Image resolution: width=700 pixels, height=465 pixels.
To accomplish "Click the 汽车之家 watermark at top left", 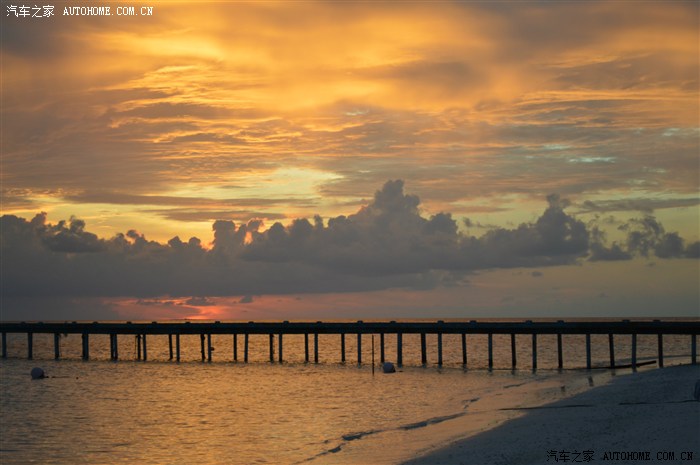I will 29,11.
